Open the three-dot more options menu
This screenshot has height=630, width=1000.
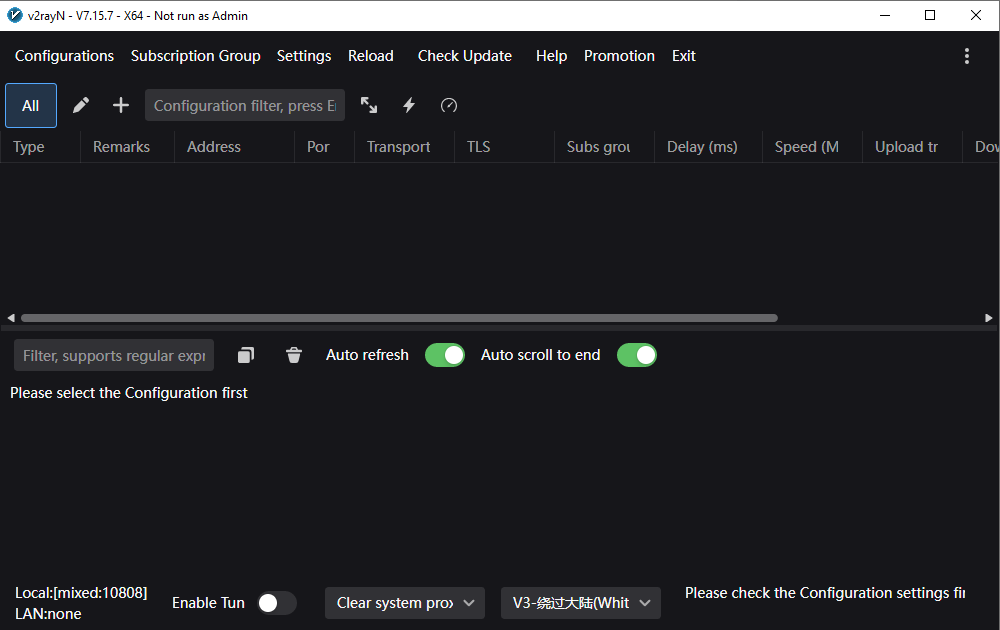[x=966, y=56]
